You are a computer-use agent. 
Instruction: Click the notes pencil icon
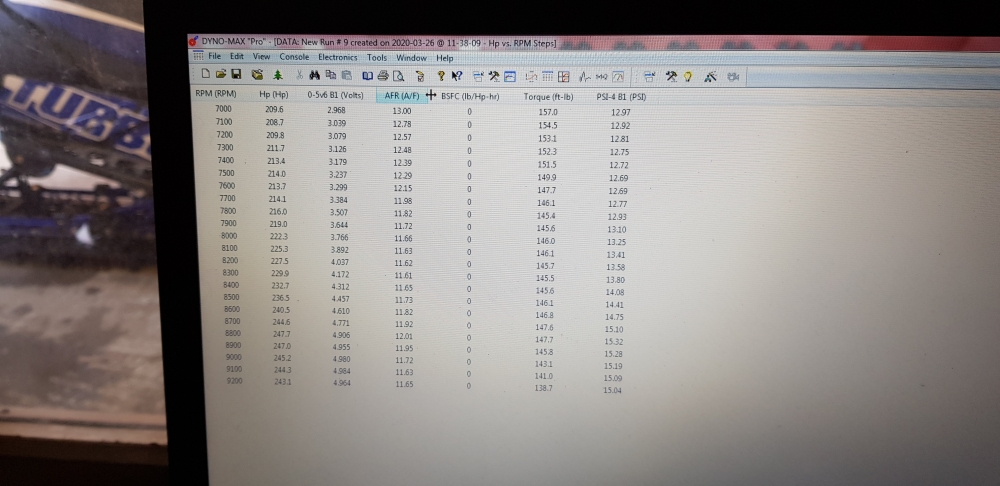tap(420, 77)
